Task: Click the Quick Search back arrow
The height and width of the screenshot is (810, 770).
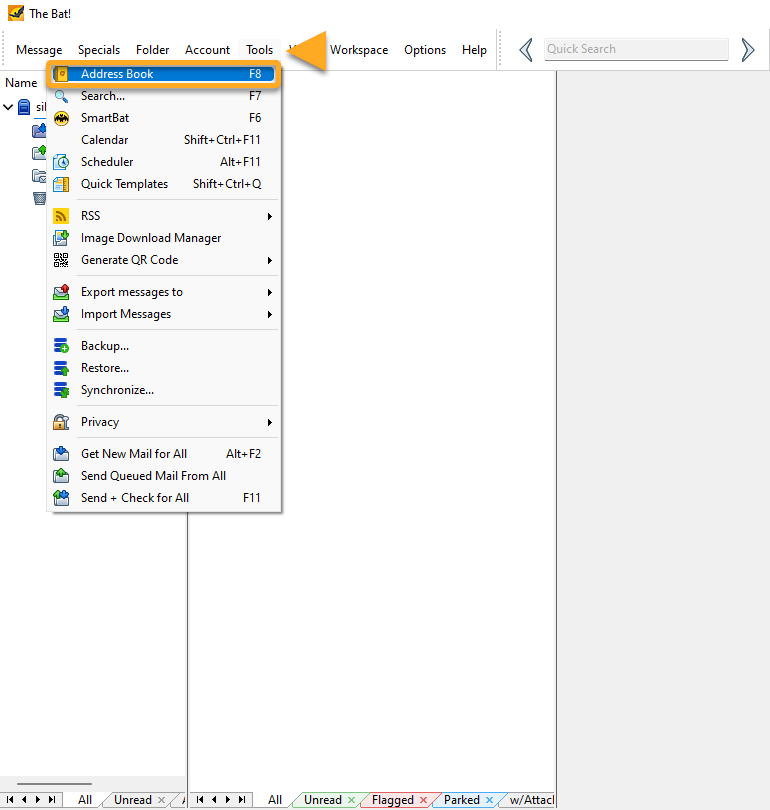Action: (x=525, y=50)
